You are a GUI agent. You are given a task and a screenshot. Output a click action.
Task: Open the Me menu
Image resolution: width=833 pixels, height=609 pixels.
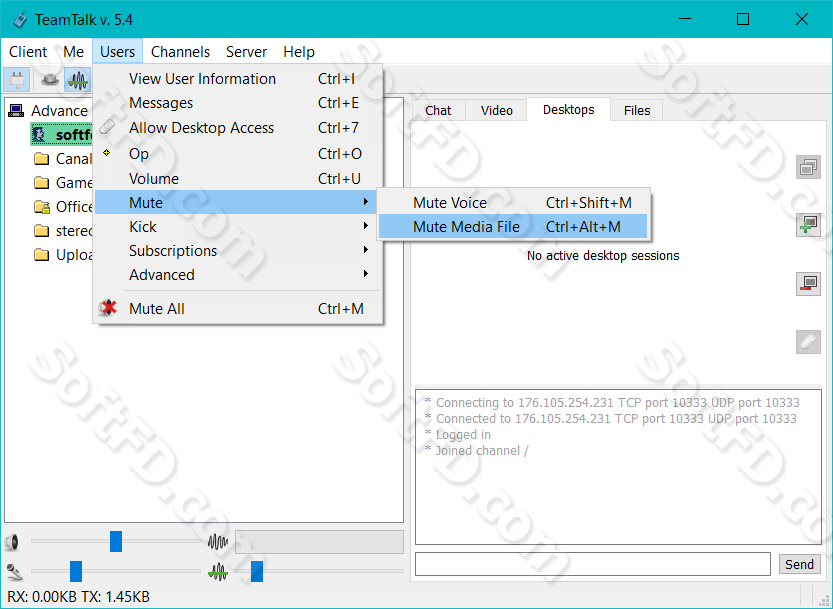73,52
